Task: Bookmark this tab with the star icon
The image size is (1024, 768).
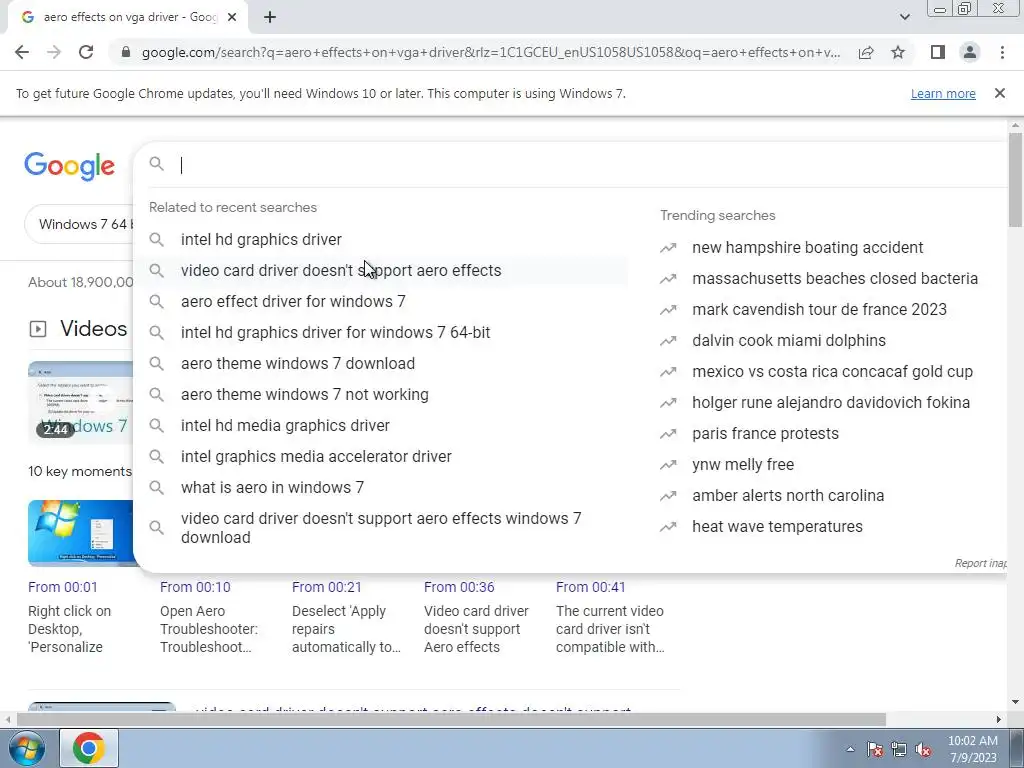Action: pyautogui.click(x=898, y=52)
